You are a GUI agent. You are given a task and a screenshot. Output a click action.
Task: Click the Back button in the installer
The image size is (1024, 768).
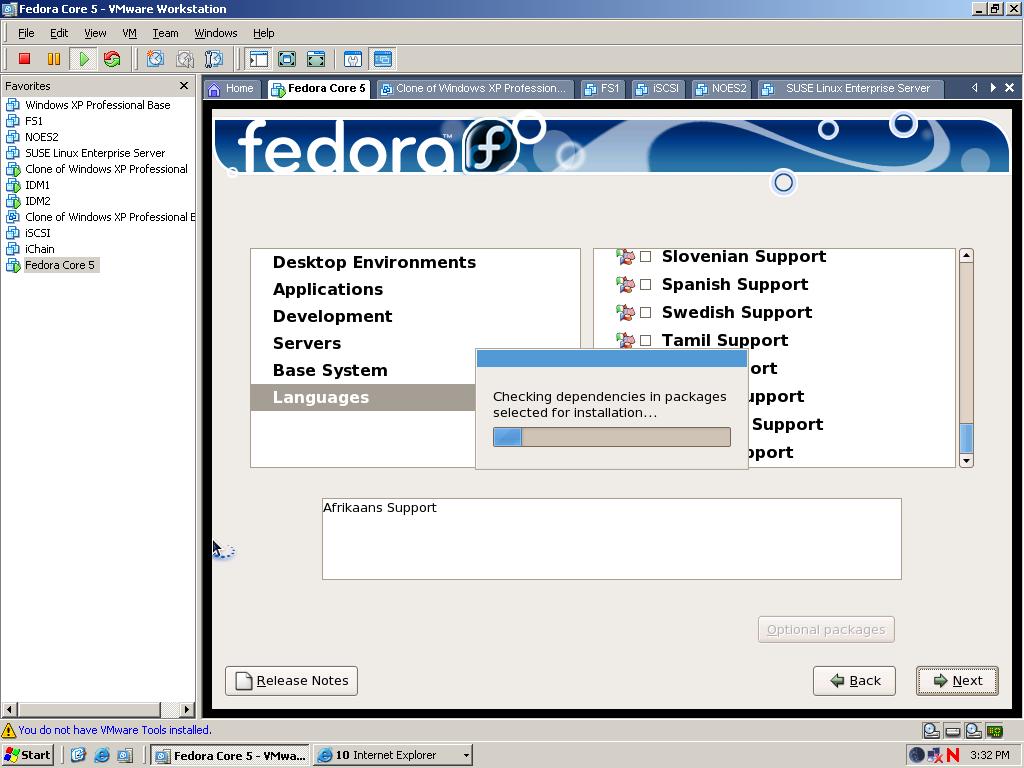pyautogui.click(x=854, y=681)
